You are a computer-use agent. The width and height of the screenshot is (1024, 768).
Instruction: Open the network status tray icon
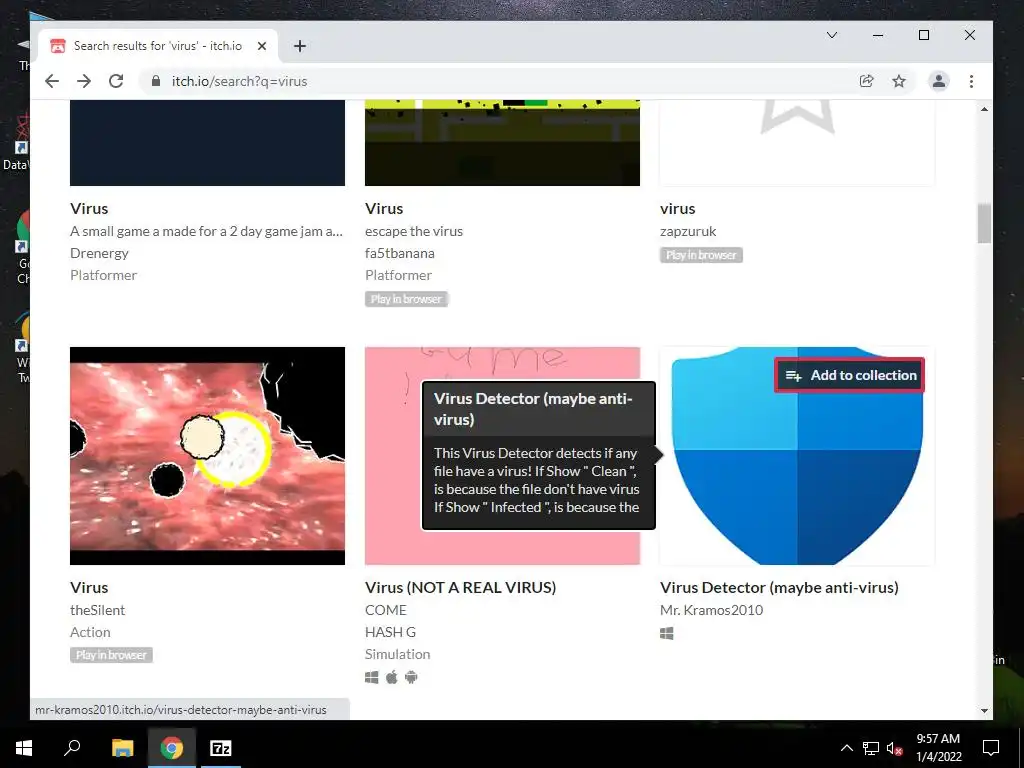click(x=871, y=748)
